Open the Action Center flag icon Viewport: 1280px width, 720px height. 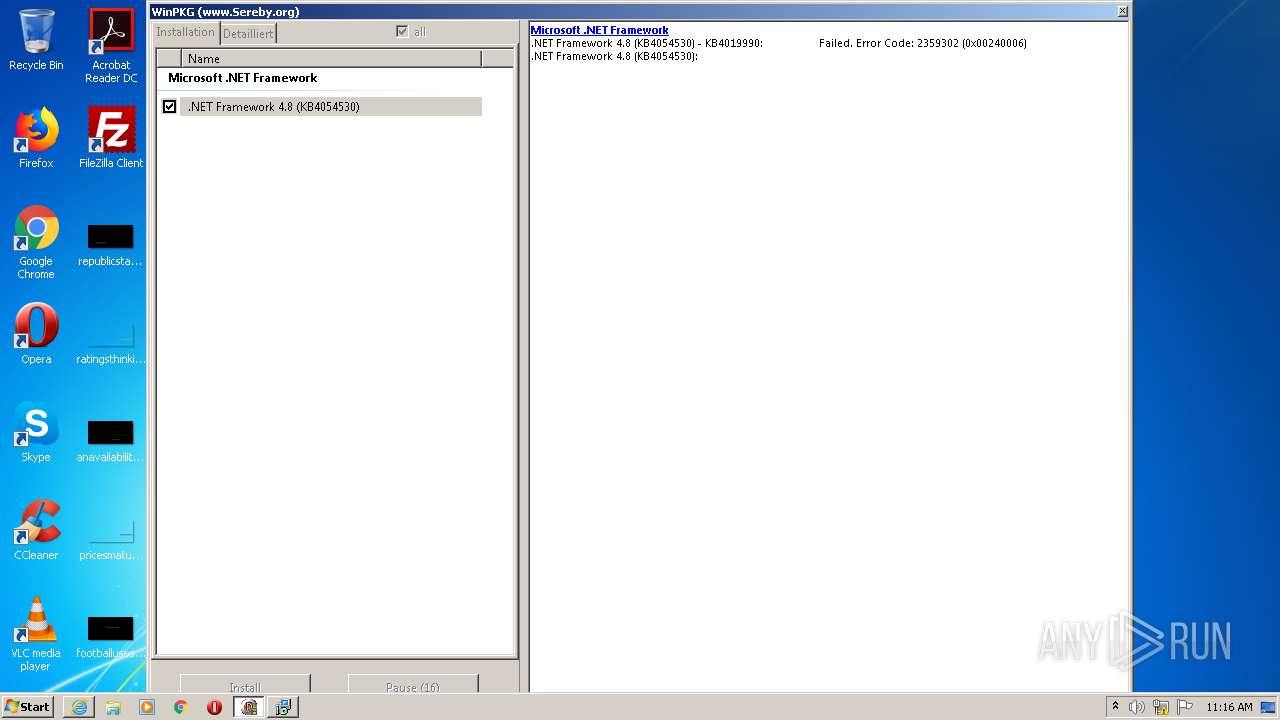tap(1185, 707)
